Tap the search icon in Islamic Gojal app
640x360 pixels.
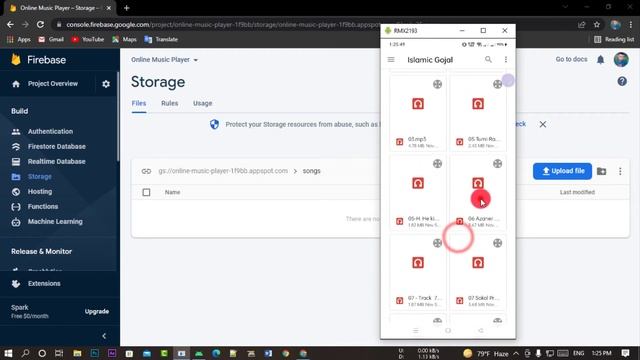pyautogui.click(x=488, y=60)
